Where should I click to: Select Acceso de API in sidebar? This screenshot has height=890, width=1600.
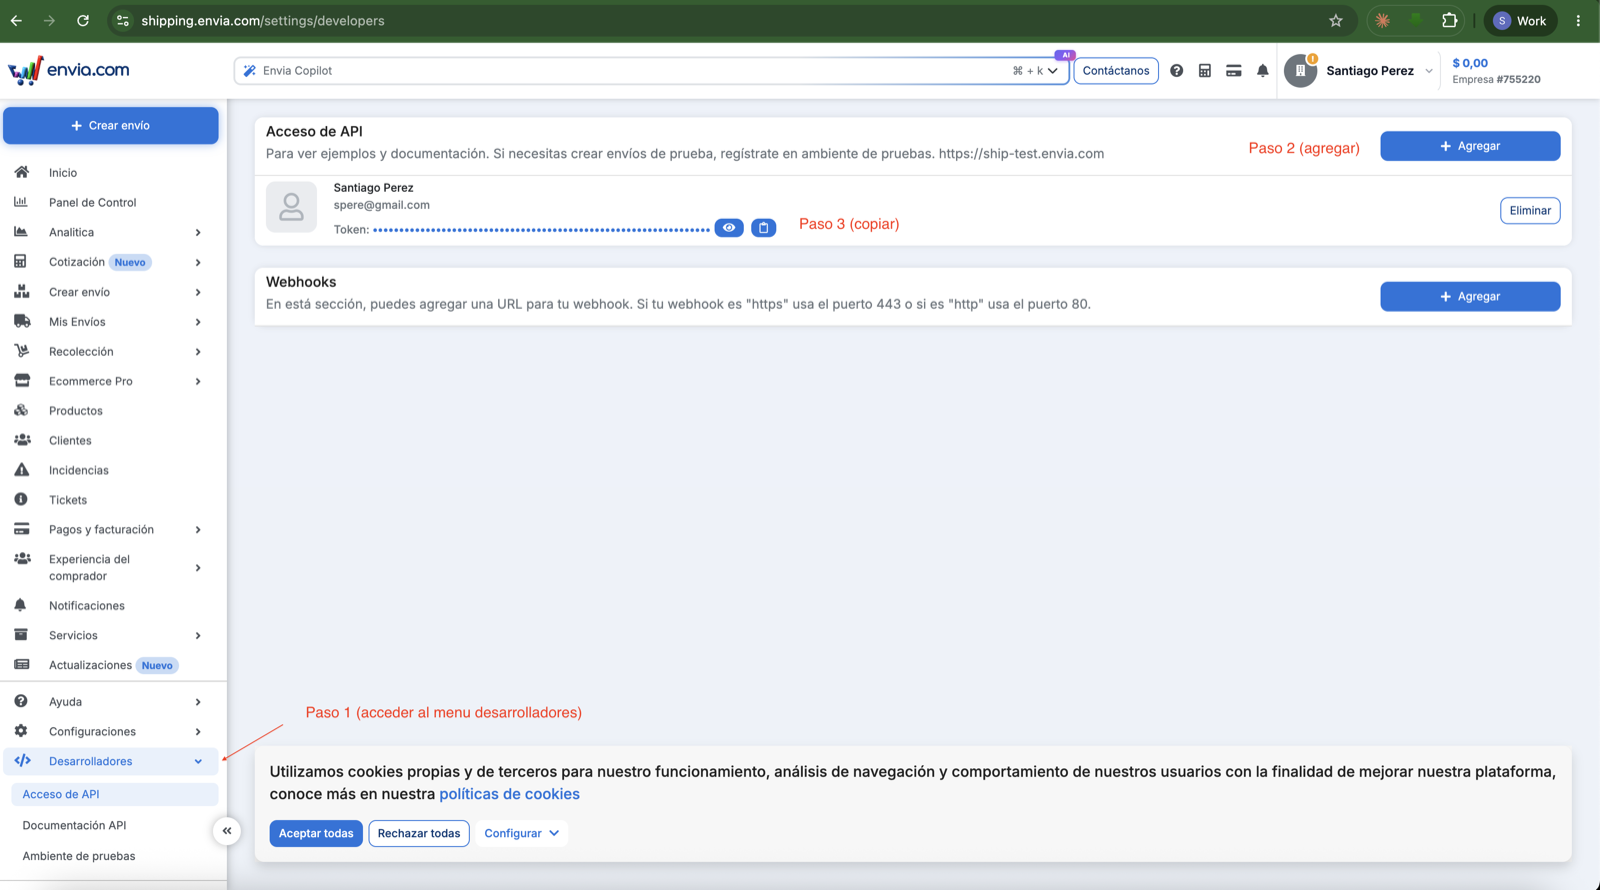tap(114, 794)
